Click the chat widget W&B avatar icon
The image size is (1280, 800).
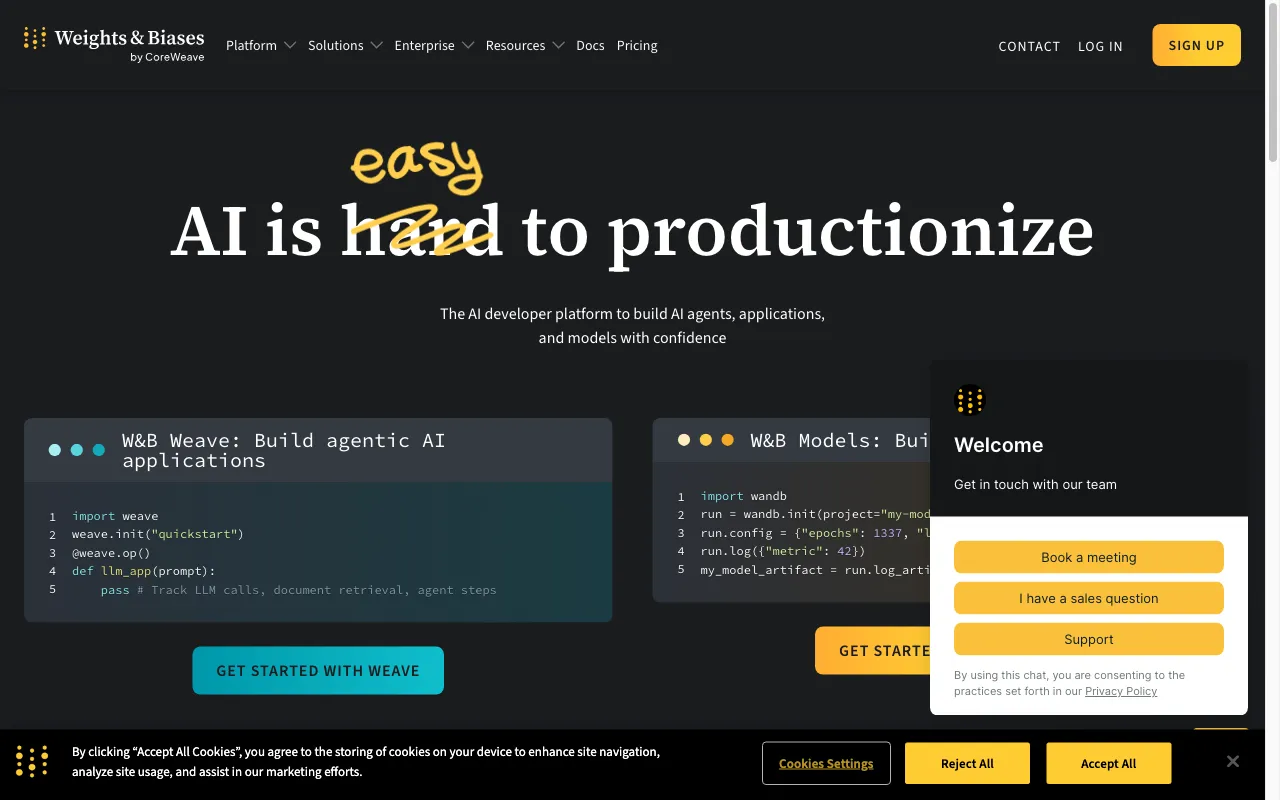point(970,400)
